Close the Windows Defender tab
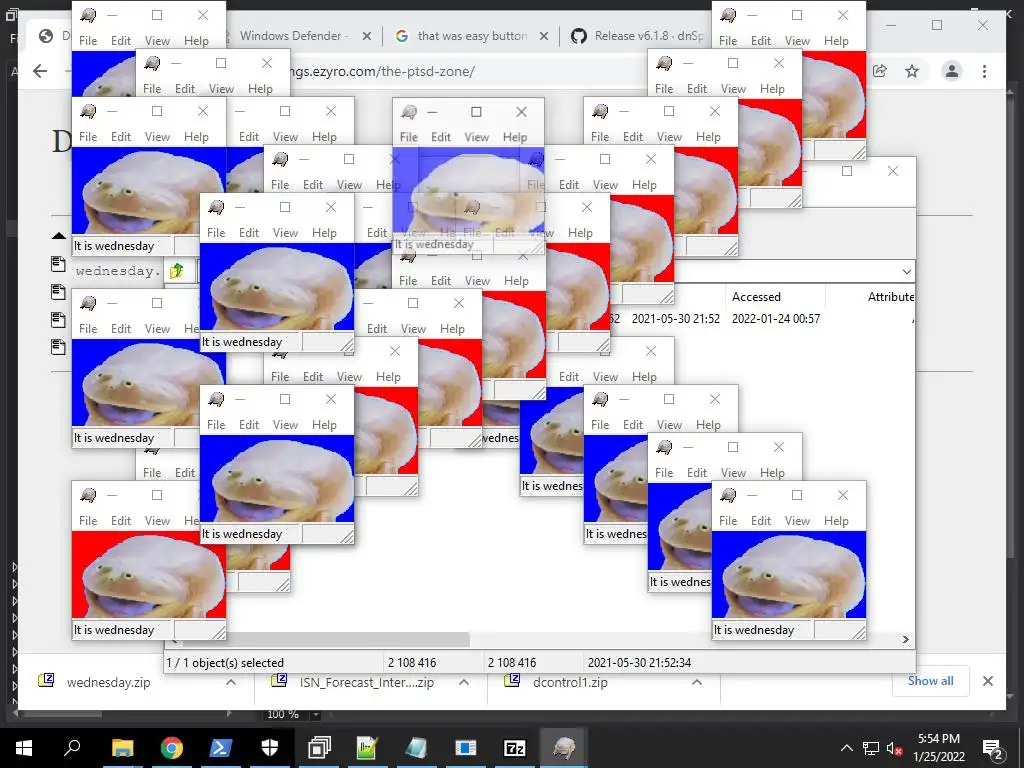Image resolution: width=1024 pixels, height=768 pixels. coord(367,36)
